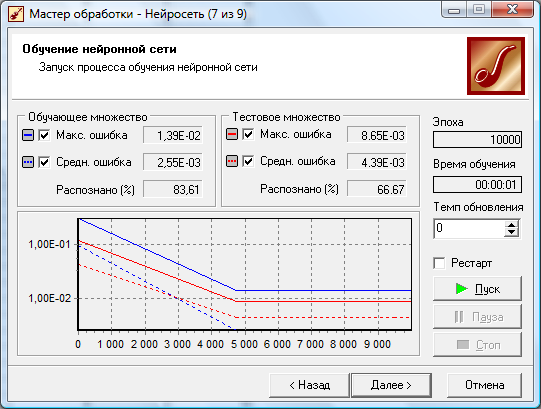Screen dimensions: 541x409
Task: Toggle test set Средн. ошибка checkbox
Action: pyautogui.click(x=248, y=161)
